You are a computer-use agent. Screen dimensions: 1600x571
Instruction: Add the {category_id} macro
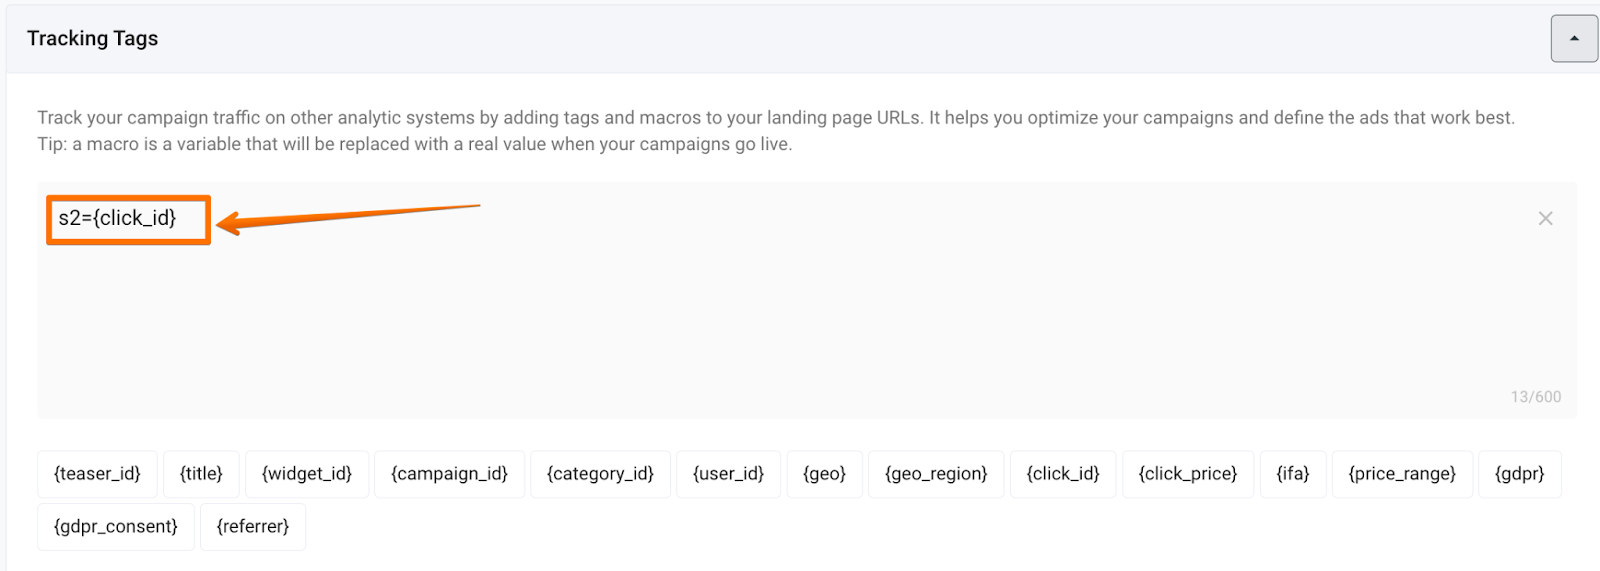click(x=600, y=474)
